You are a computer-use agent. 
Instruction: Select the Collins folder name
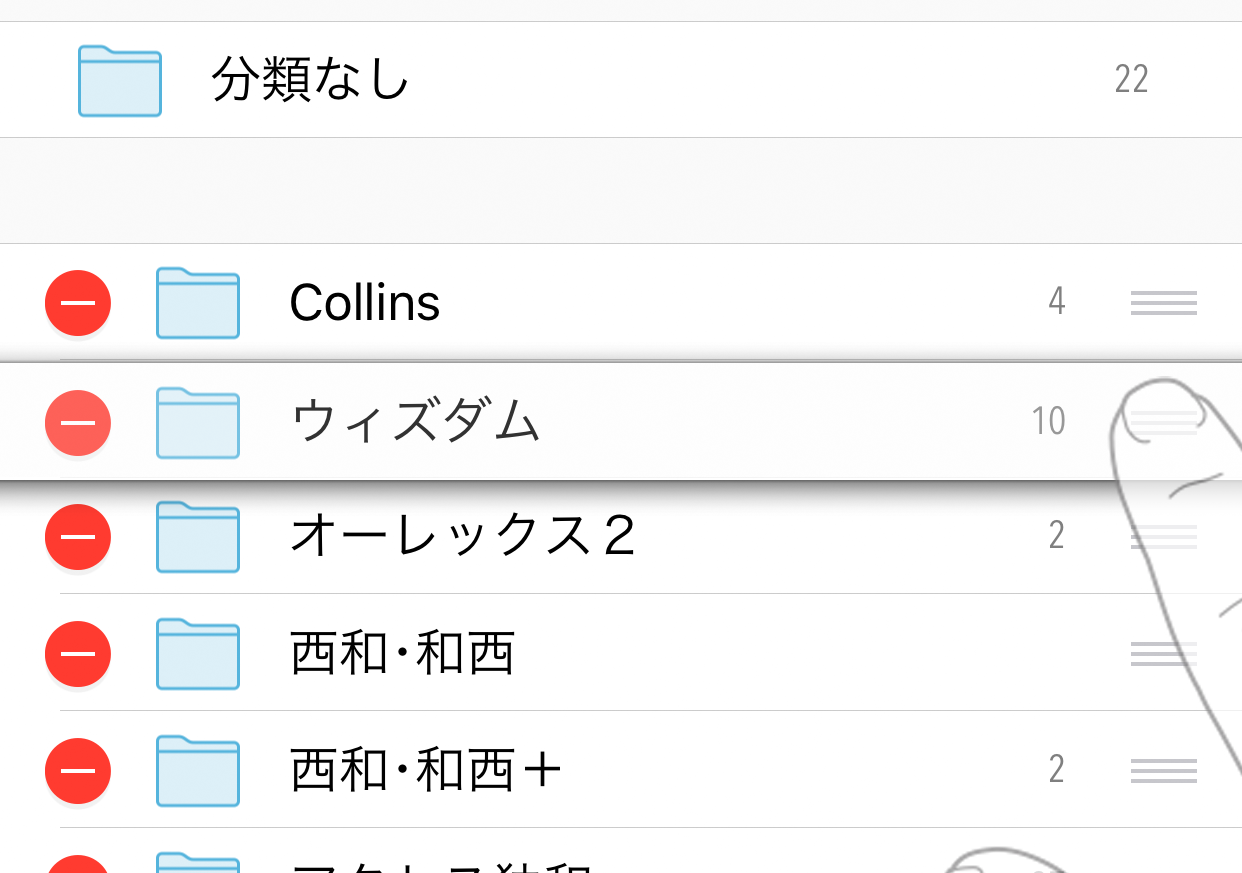(365, 303)
